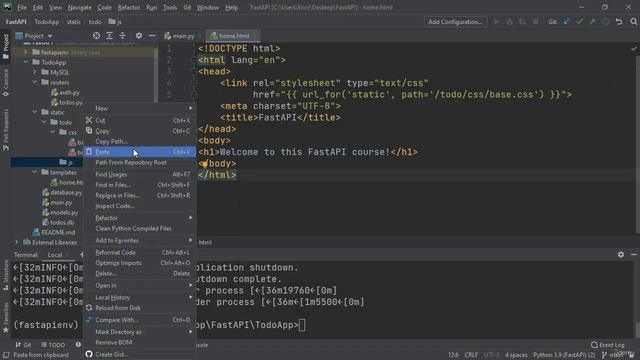Screen dimensions: 640x360
Task: Click the Git commit checkmark icon
Action: pos(580,22)
